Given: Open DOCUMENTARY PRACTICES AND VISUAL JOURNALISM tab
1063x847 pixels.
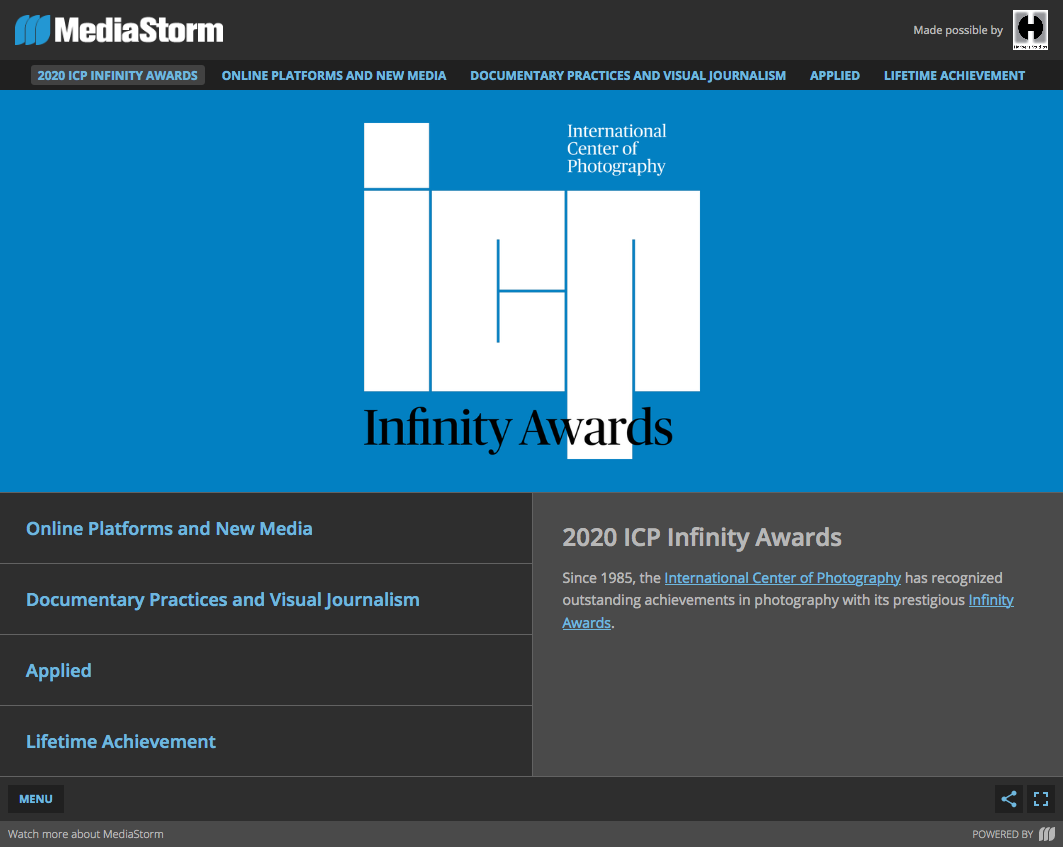Looking at the screenshot, I should [x=628, y=75].
